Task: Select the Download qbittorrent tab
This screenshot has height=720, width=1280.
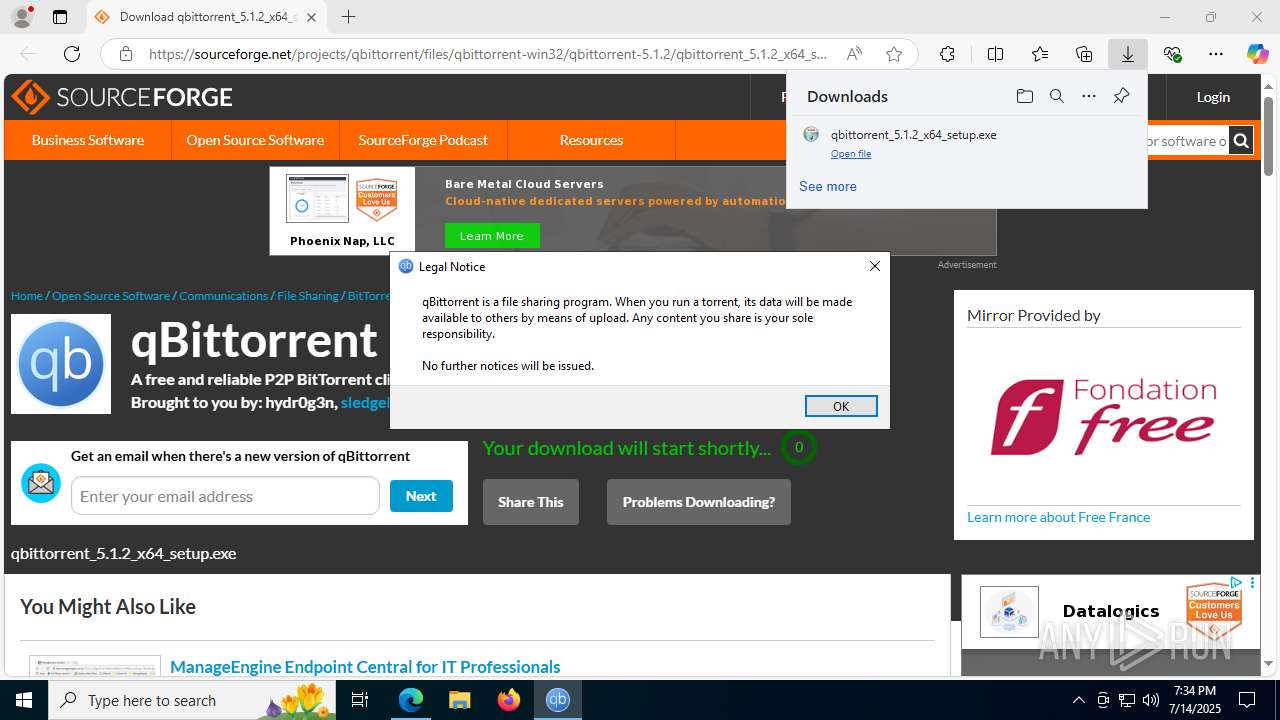Action: point(206,17)
